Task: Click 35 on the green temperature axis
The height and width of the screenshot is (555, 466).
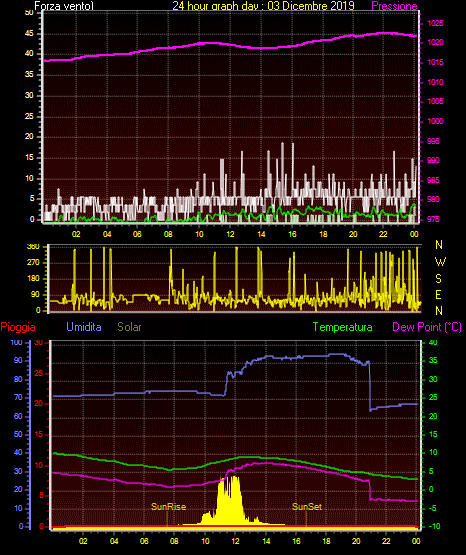Action: (433, 360)
